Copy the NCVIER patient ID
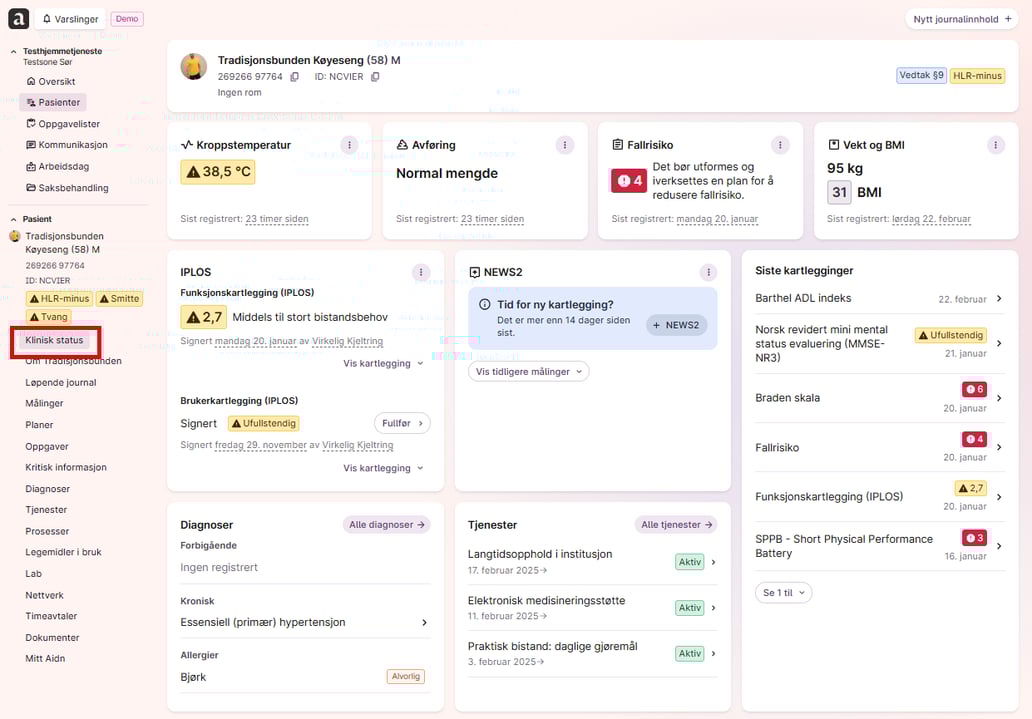This screenshot has height=719, width=1032. point(375,77)
